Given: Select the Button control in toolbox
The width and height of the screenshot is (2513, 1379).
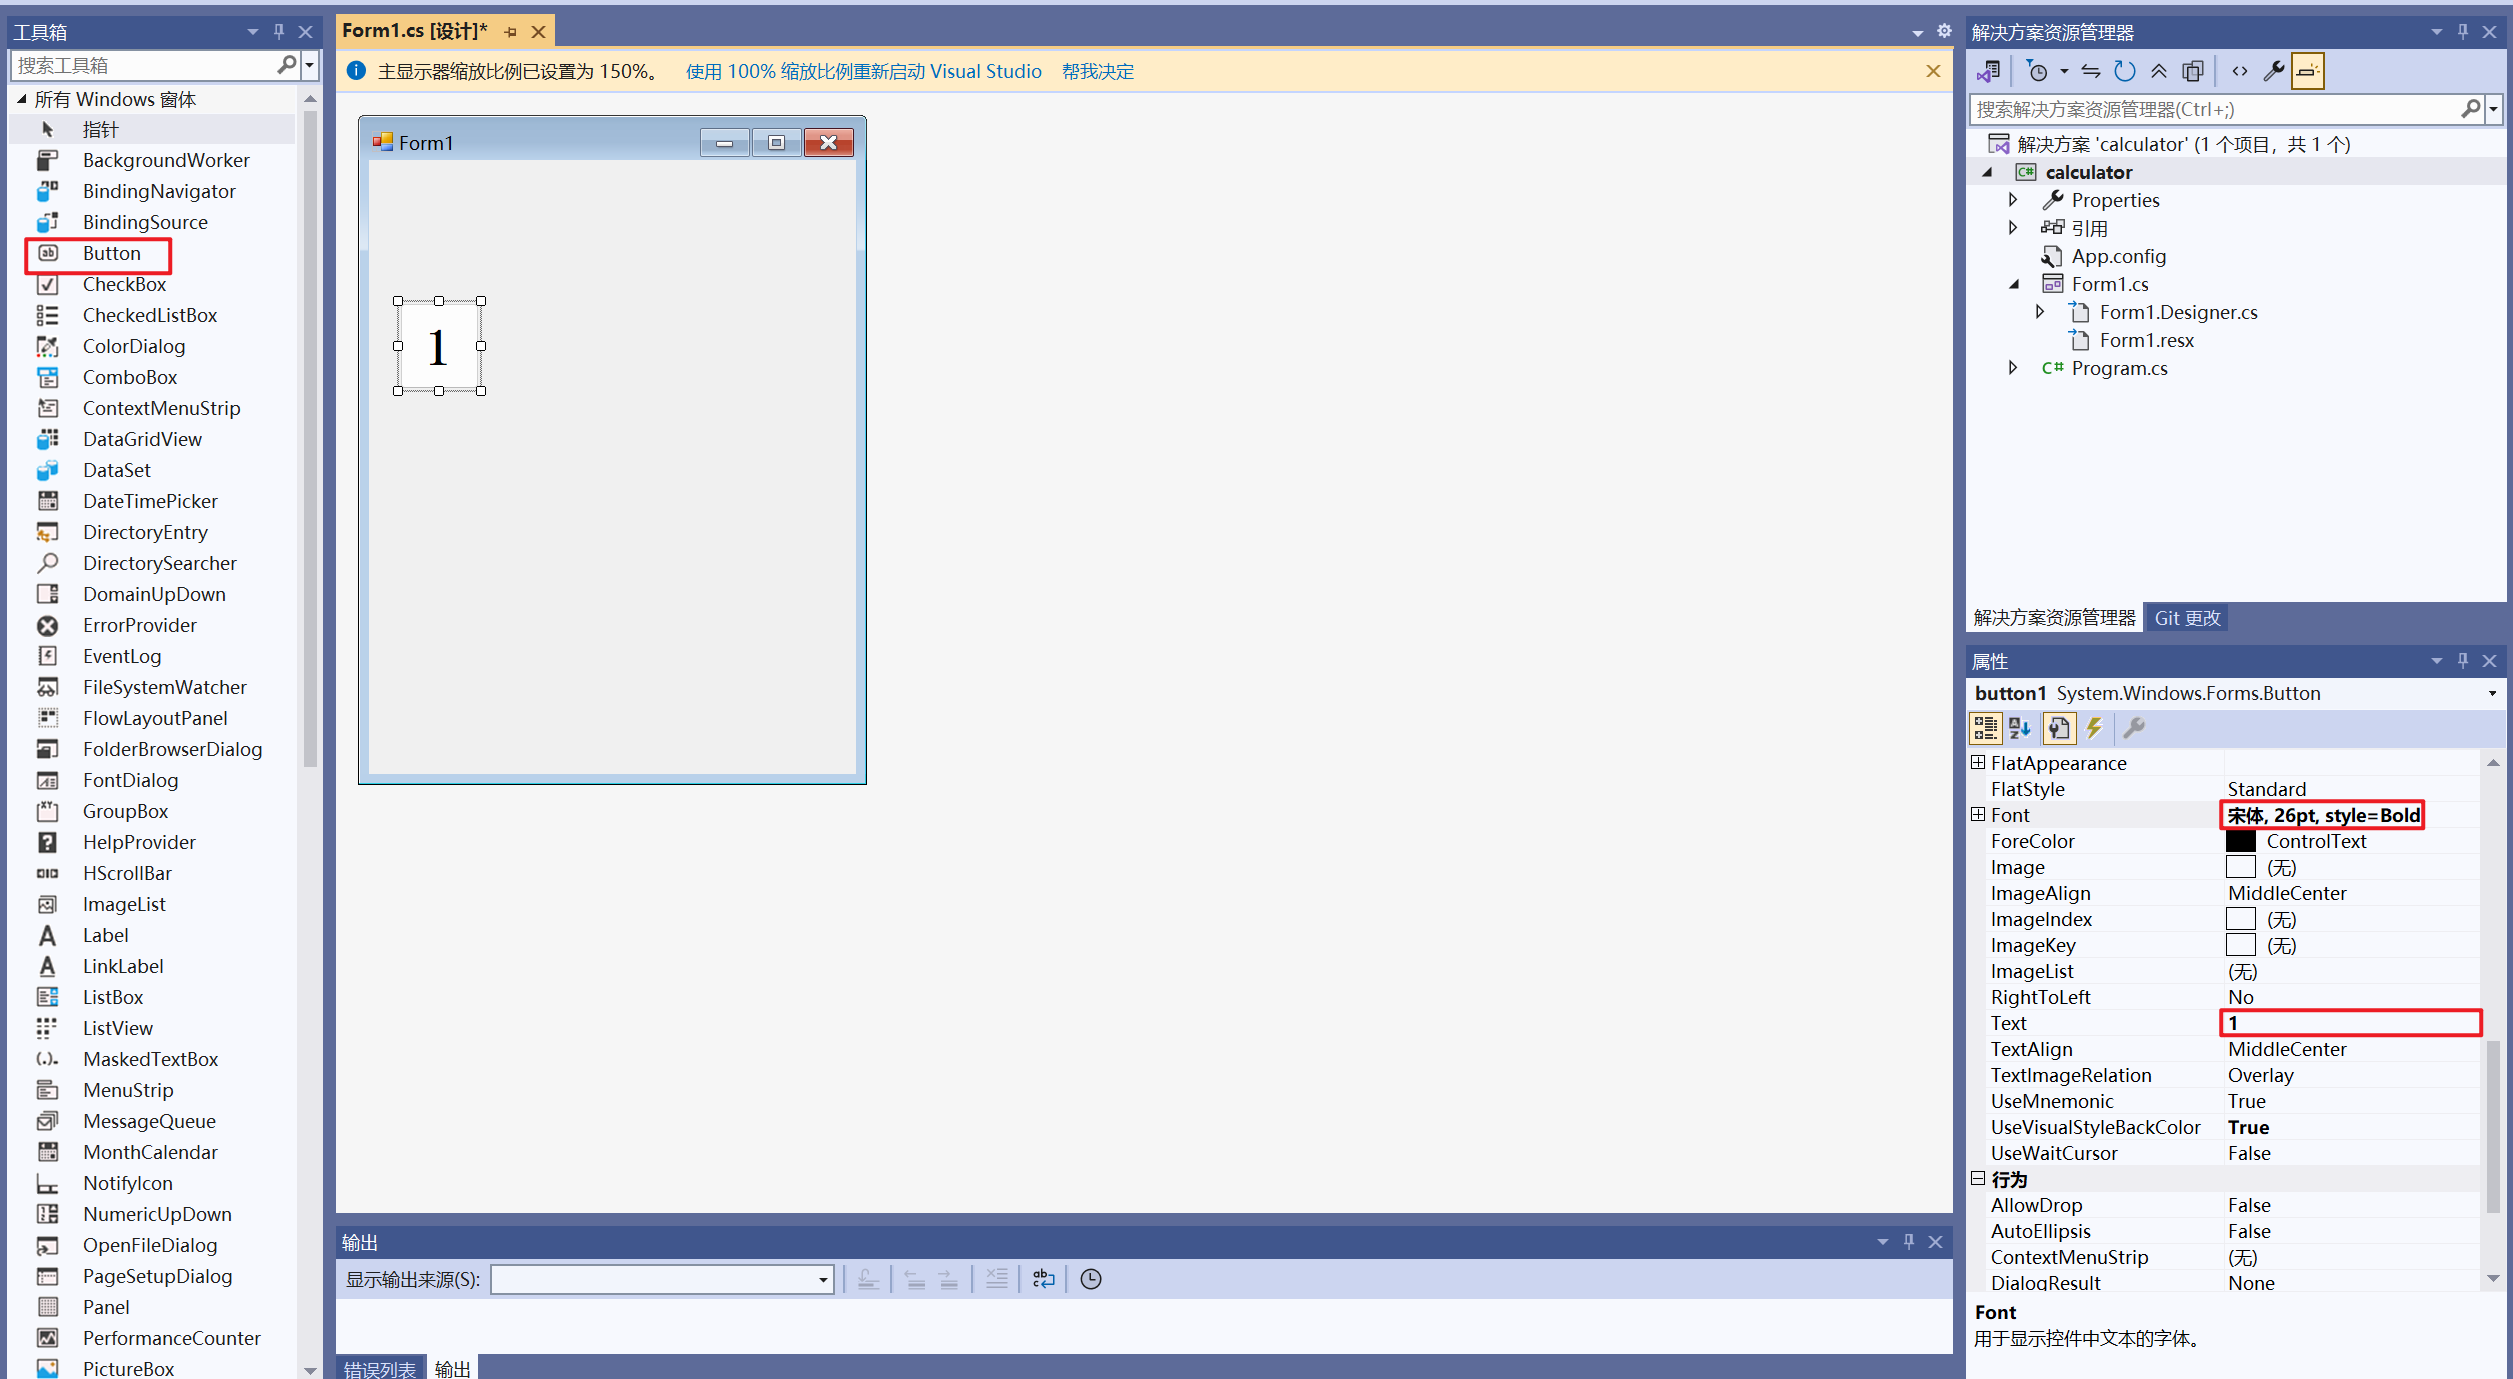Looking at the screenshot, I should coord(111,254).
